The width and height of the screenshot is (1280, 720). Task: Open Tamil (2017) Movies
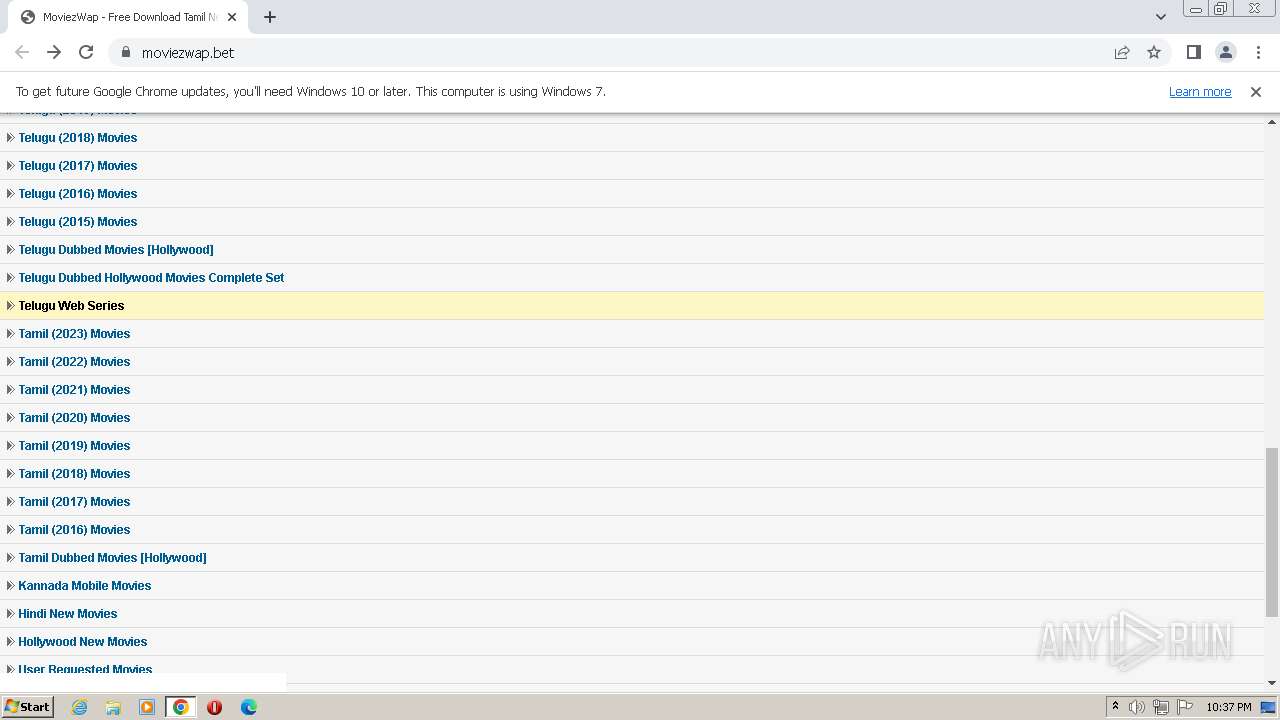click(x=74, y=502)
